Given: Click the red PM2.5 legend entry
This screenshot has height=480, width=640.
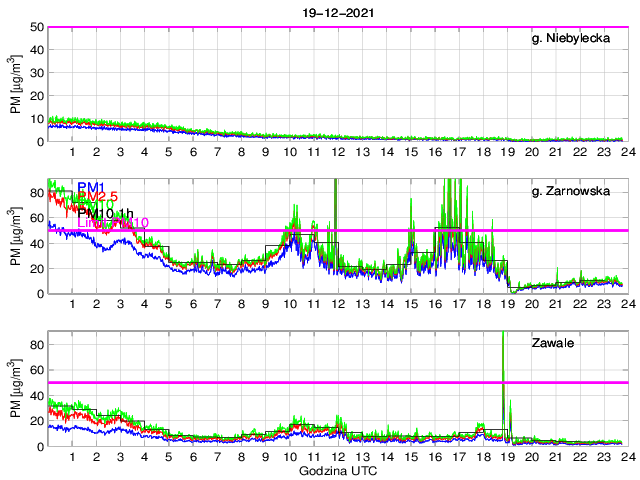Looking at the screenshot, I should coord(98,196).
